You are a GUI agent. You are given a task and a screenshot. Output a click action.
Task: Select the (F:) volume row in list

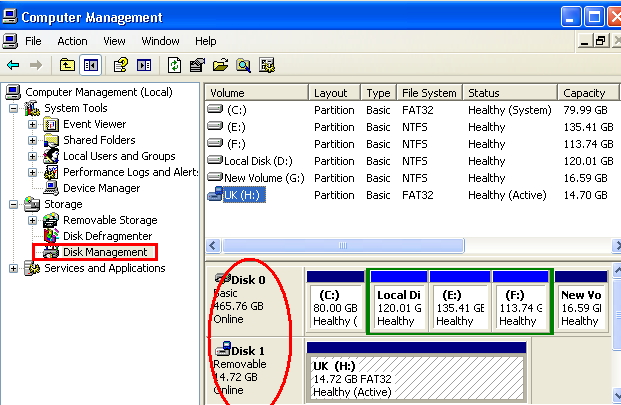tap(412, 144)
